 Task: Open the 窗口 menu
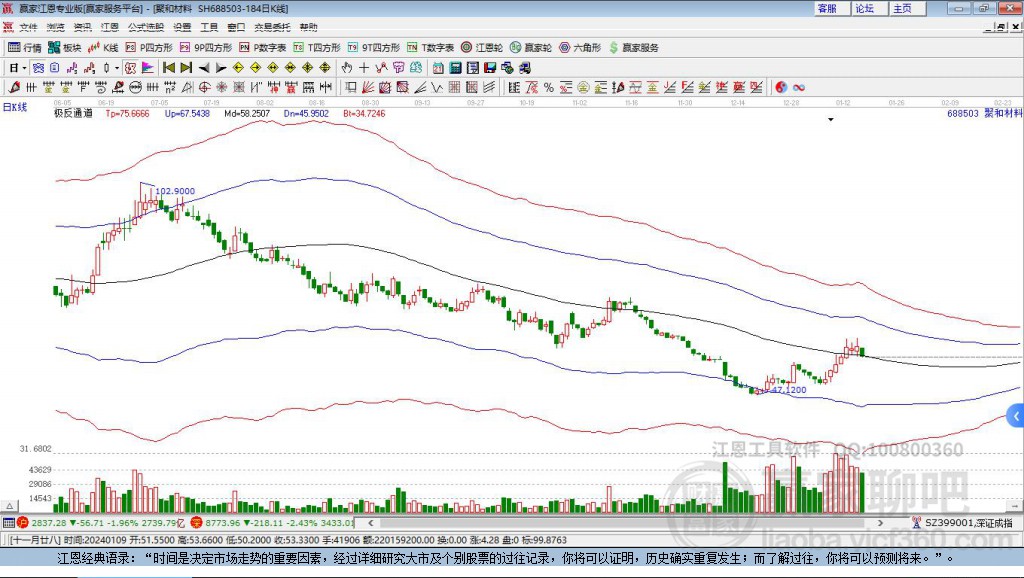[x=236, y=27]
